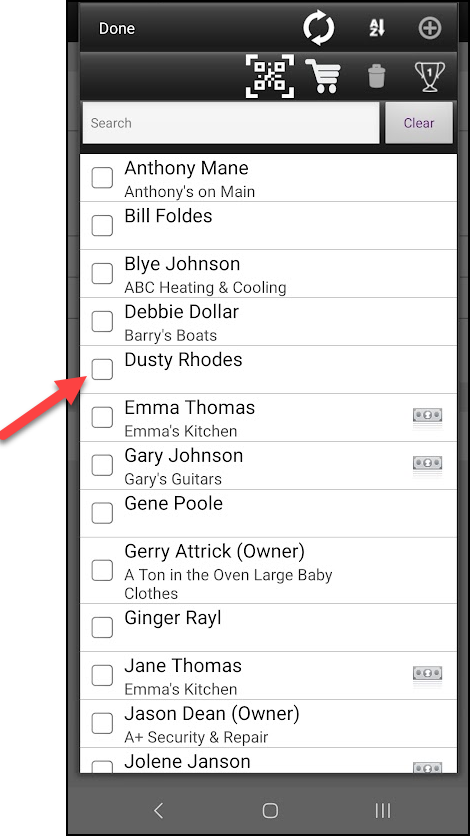Tap the Done button
The height and width of the screenshot is (836, 470).
click(117, 28)
